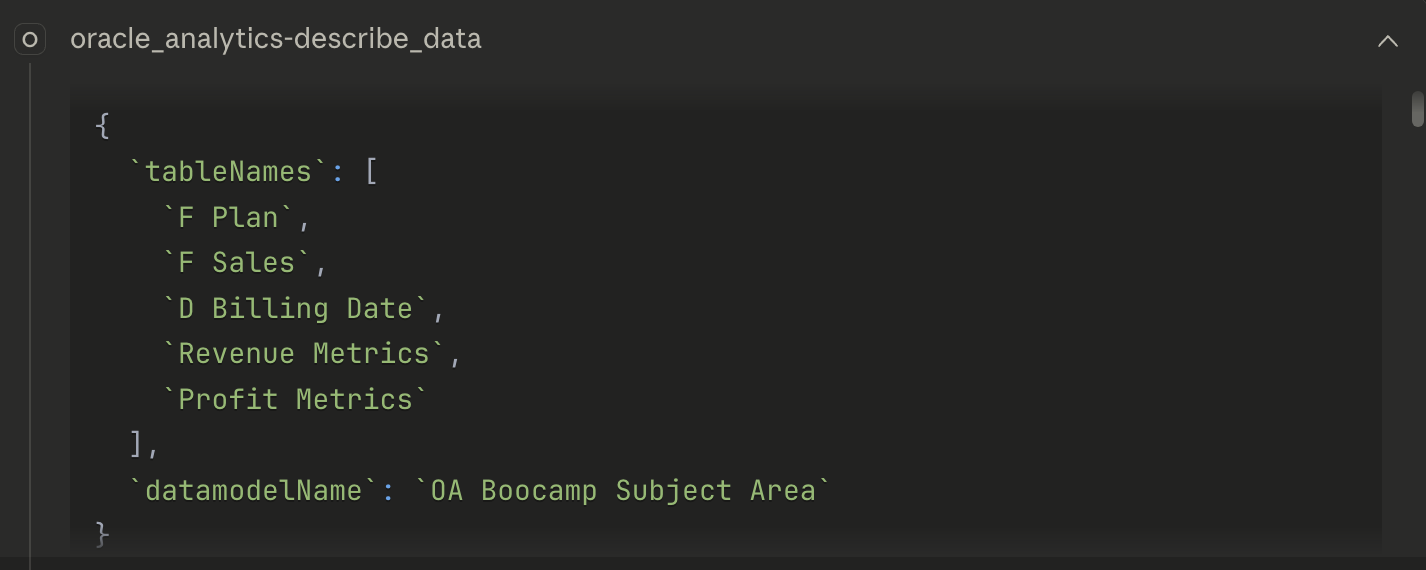Viewport: 1426px width, 570px height.
Task: Click the closing curly brace
Action: [x=102, y=535]
